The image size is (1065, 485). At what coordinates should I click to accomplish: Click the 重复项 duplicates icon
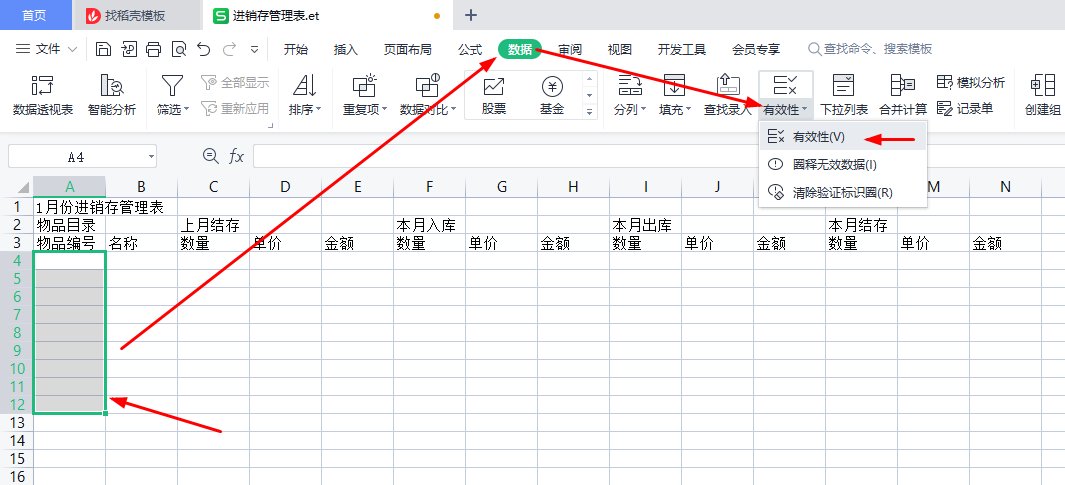[365, 86]
